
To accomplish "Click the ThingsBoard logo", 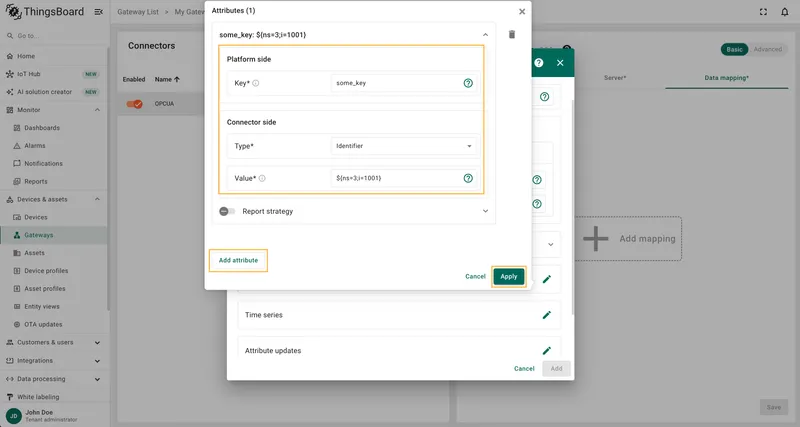I will pyautogui.click(x=45, y=12).
